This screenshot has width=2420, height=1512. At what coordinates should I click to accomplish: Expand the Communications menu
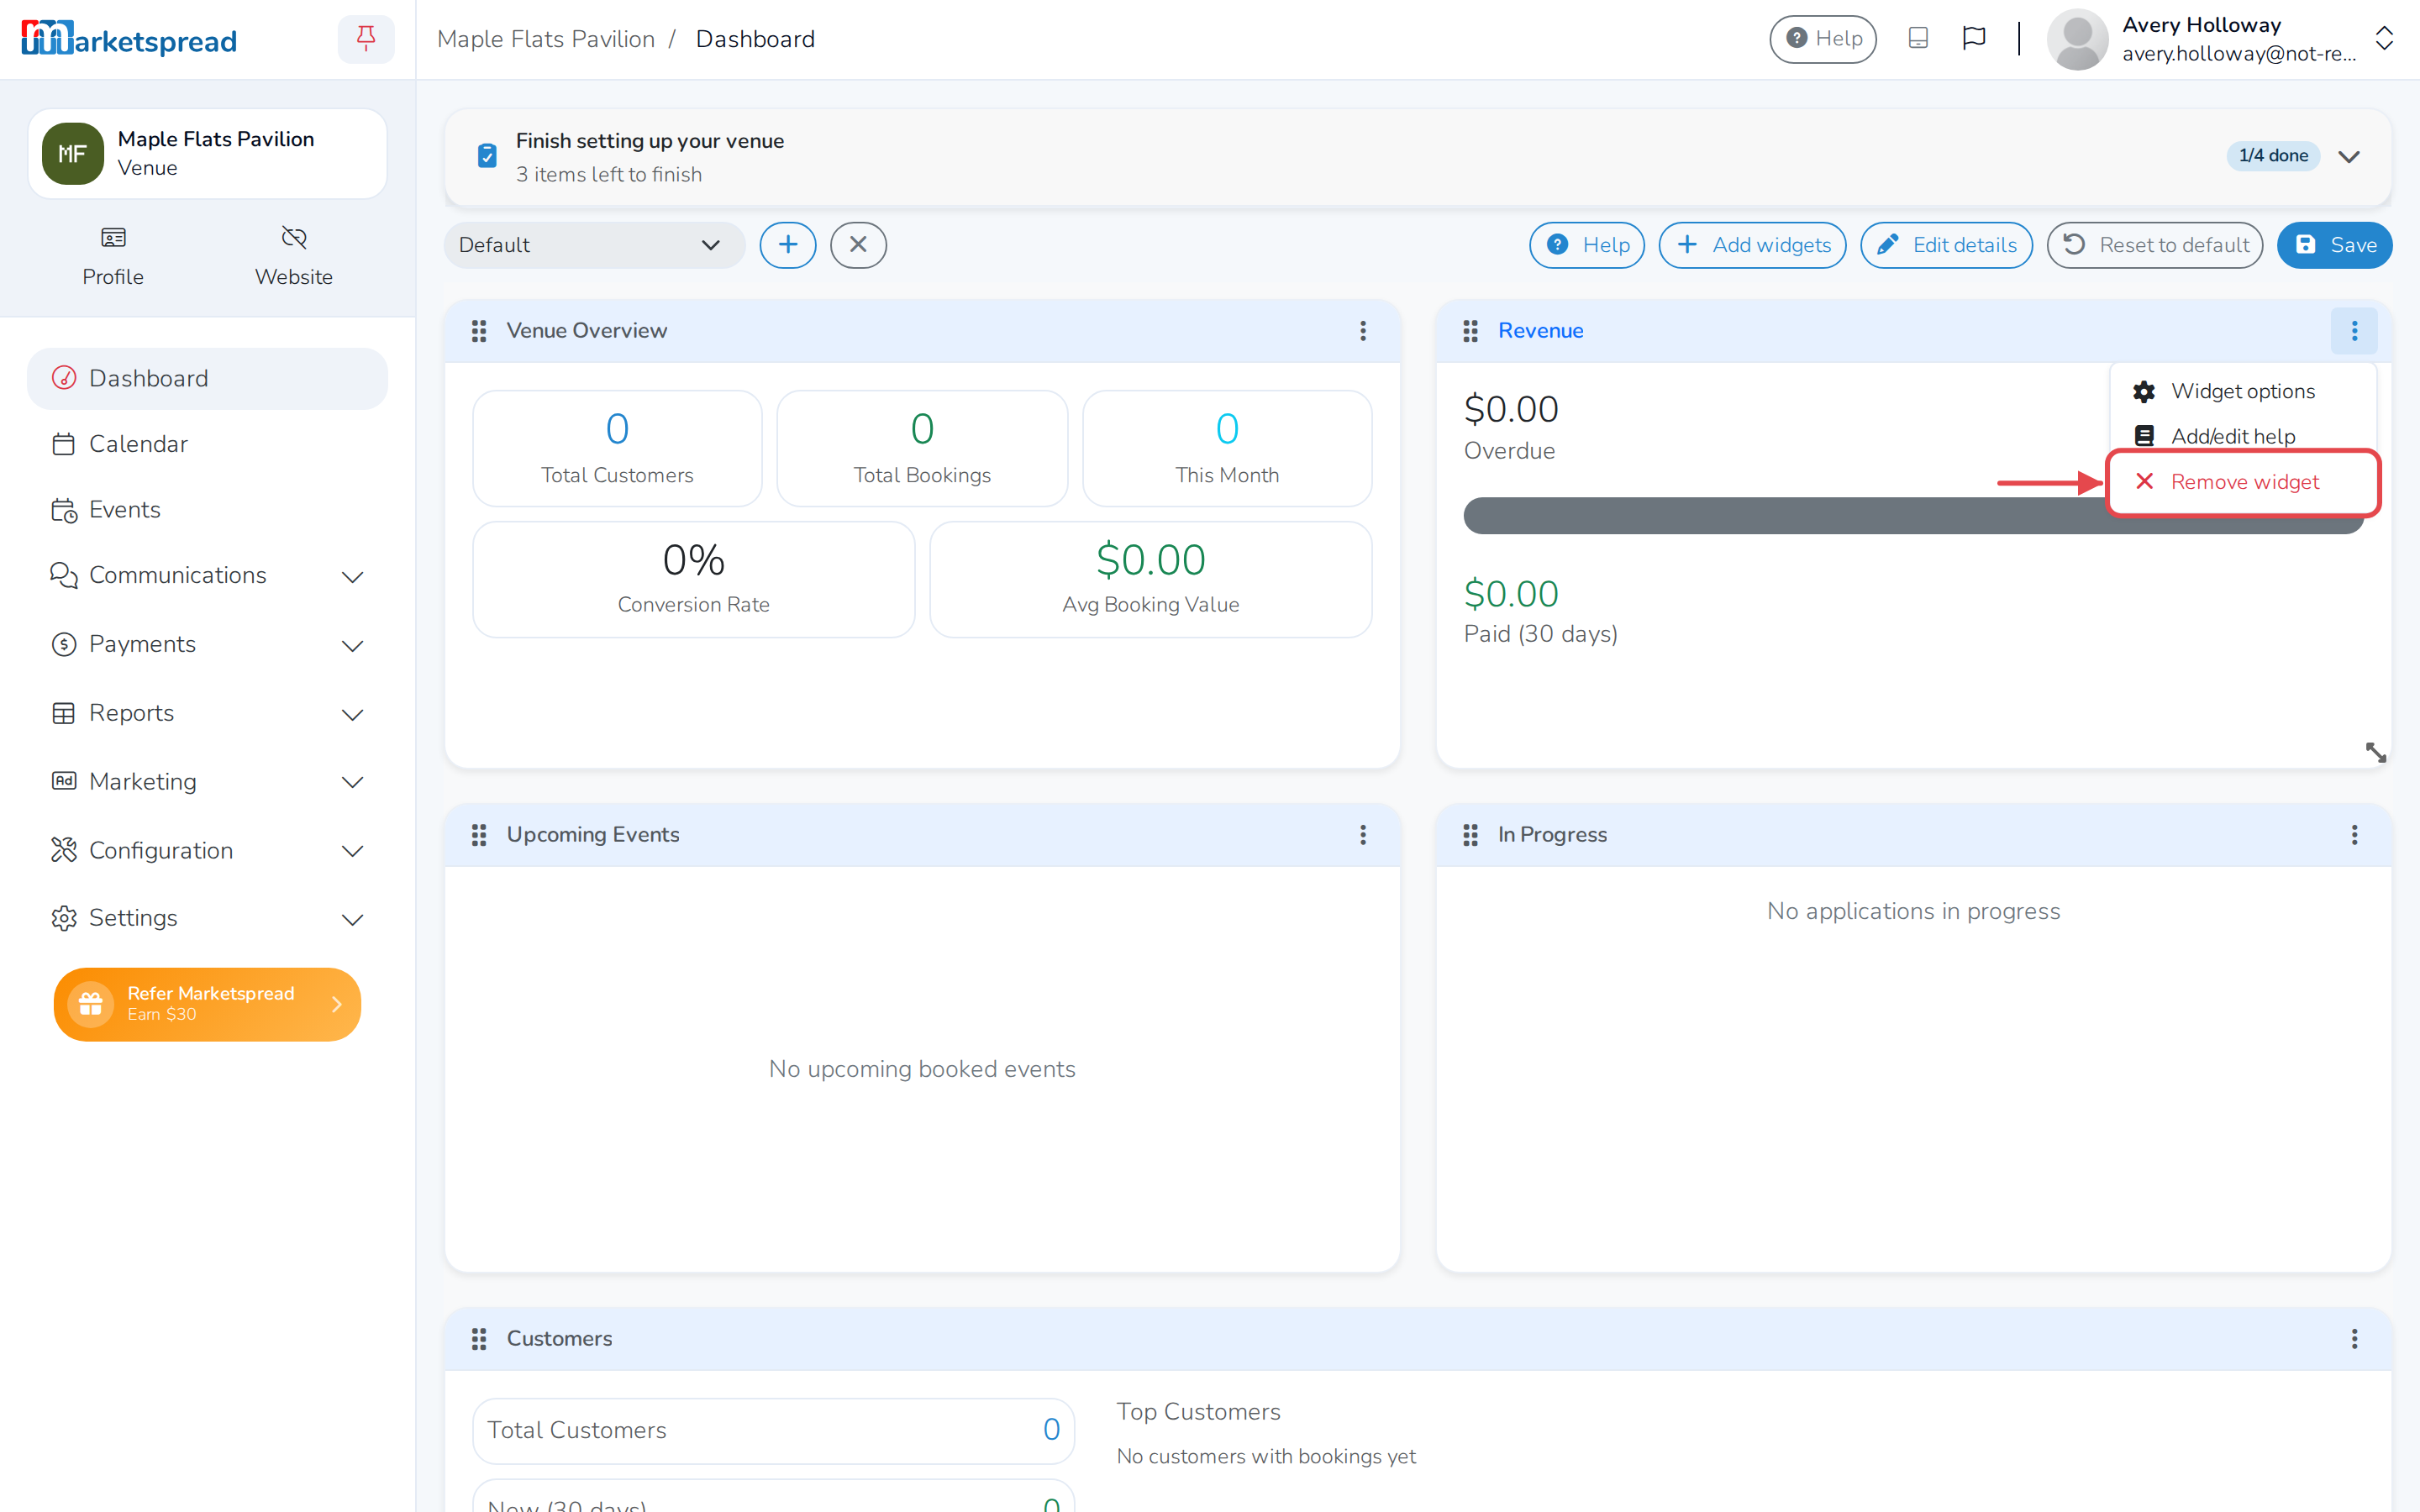pos(207,576)
